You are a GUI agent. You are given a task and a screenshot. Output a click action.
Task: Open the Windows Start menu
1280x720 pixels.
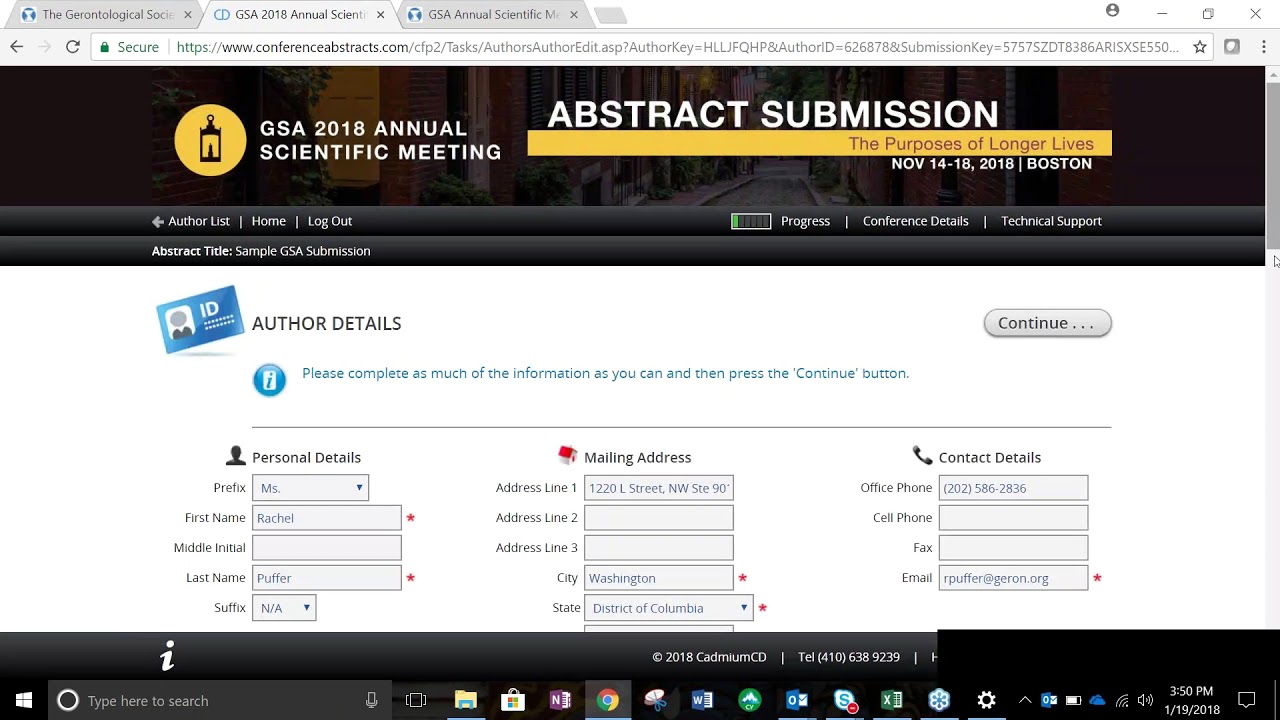24,700
